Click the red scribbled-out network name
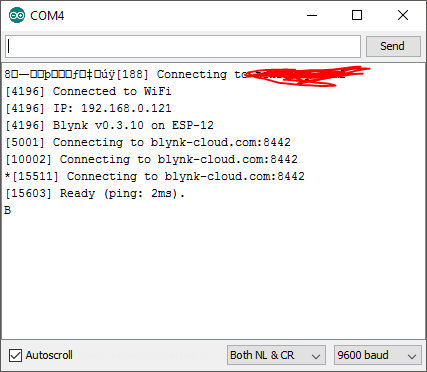 [x=307, y=76]
